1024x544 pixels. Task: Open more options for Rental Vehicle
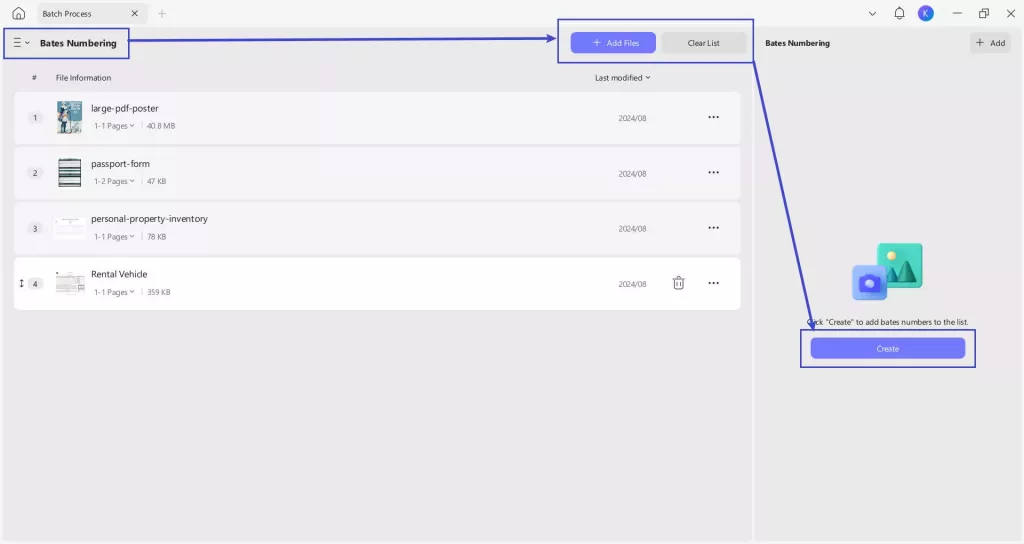pos(713,283)
